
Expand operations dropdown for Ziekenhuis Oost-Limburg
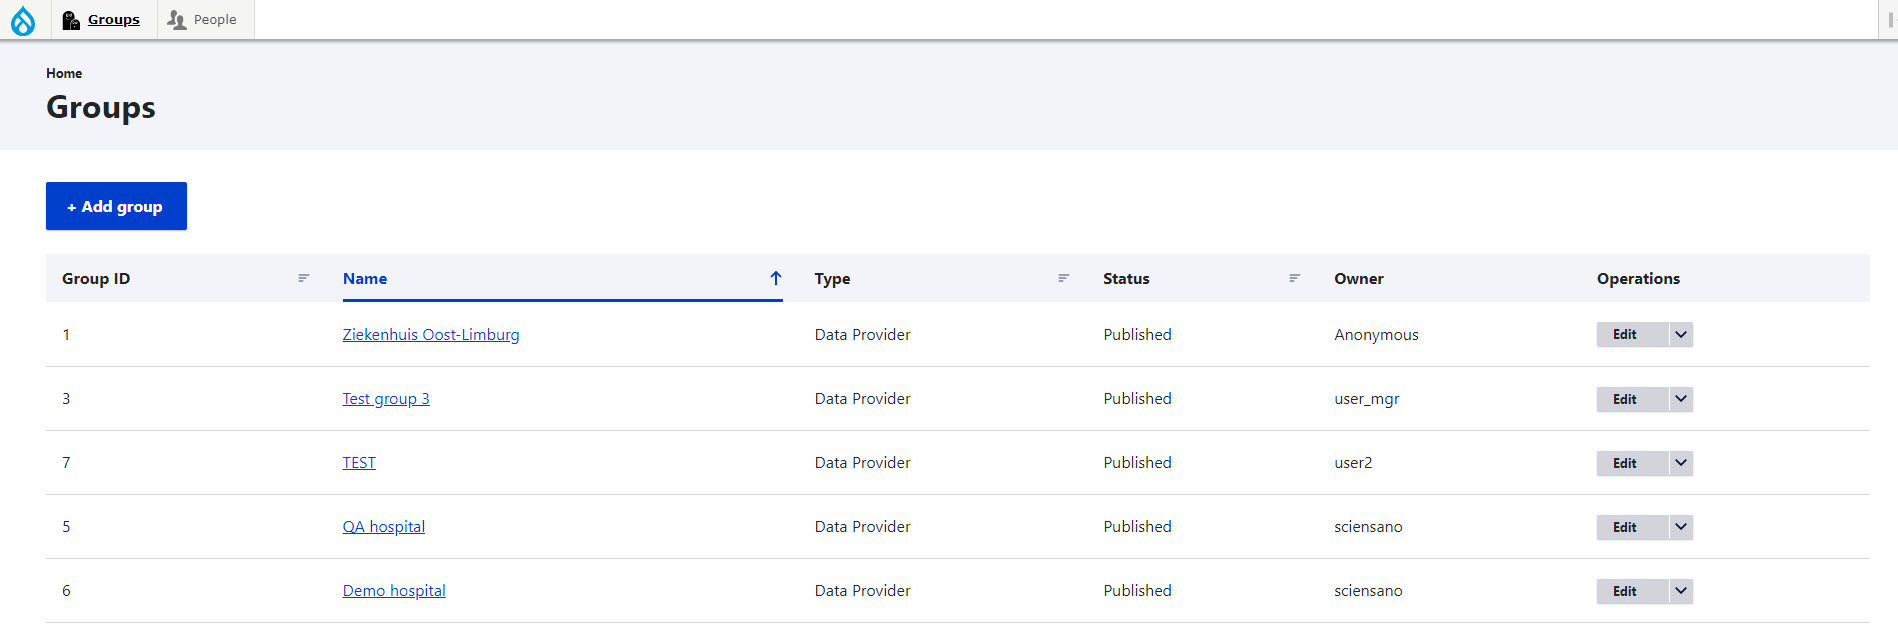[1681, 335]
